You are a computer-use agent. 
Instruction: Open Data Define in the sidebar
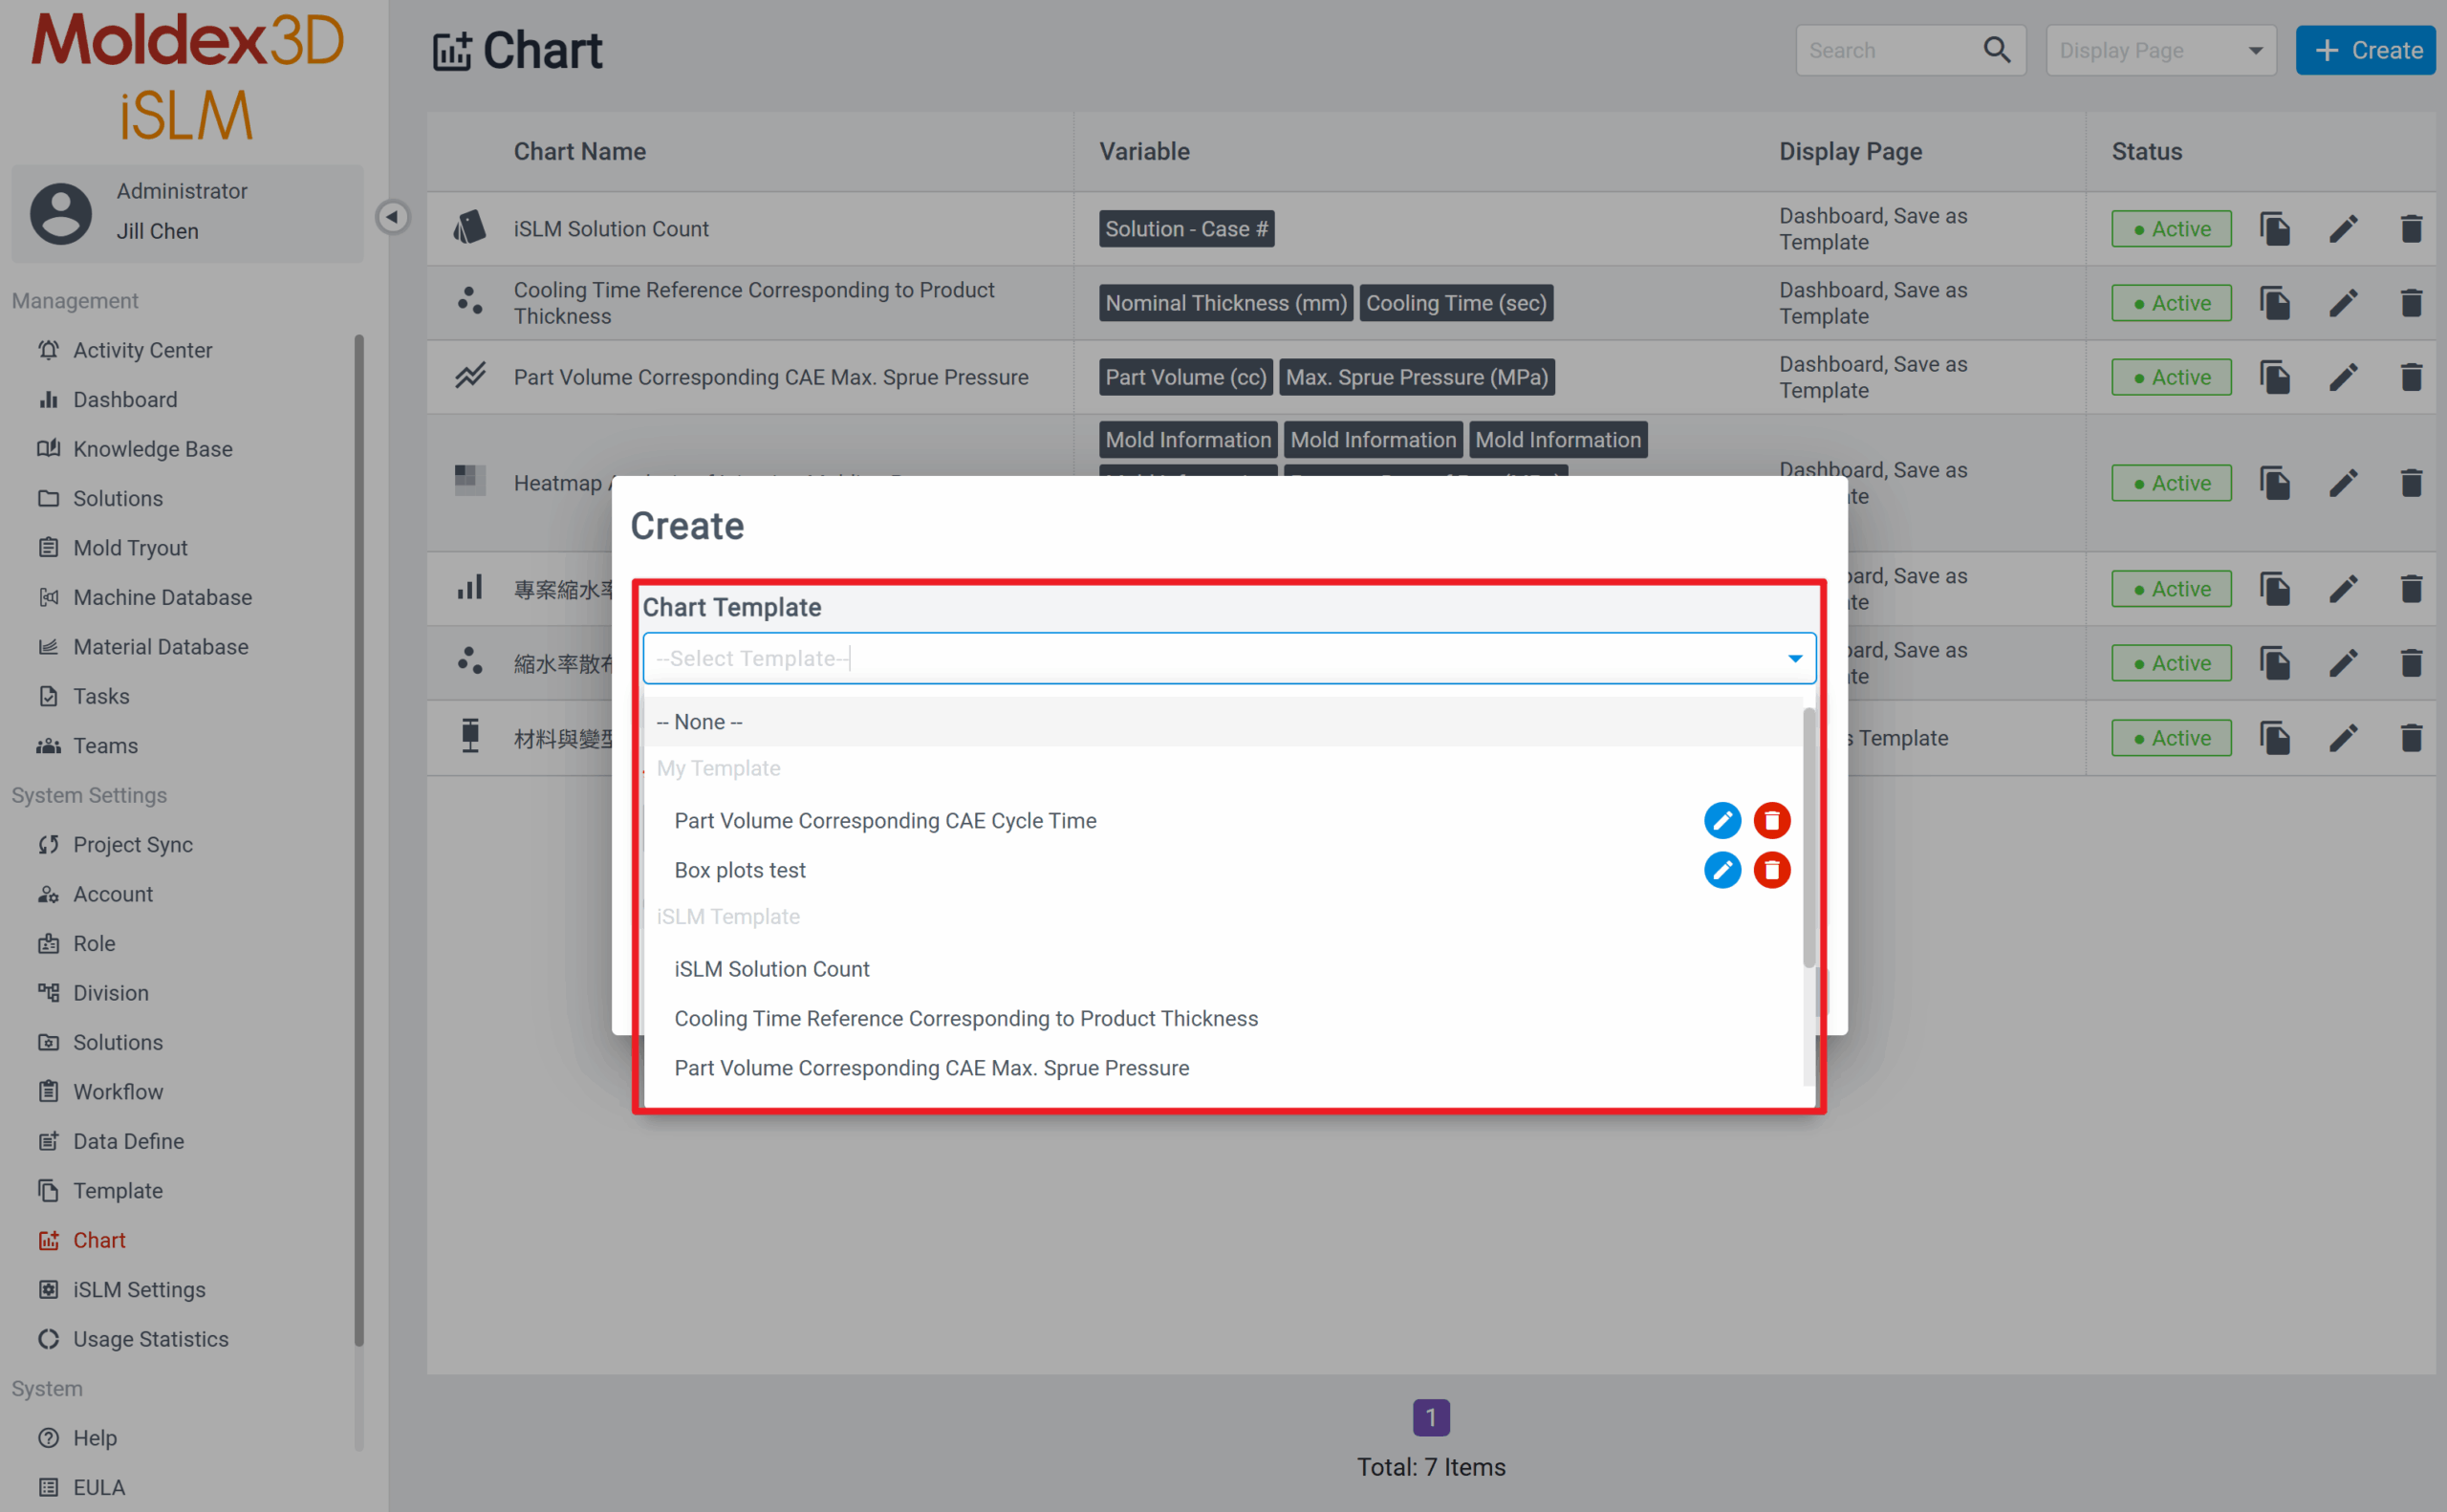[128, 1141]
